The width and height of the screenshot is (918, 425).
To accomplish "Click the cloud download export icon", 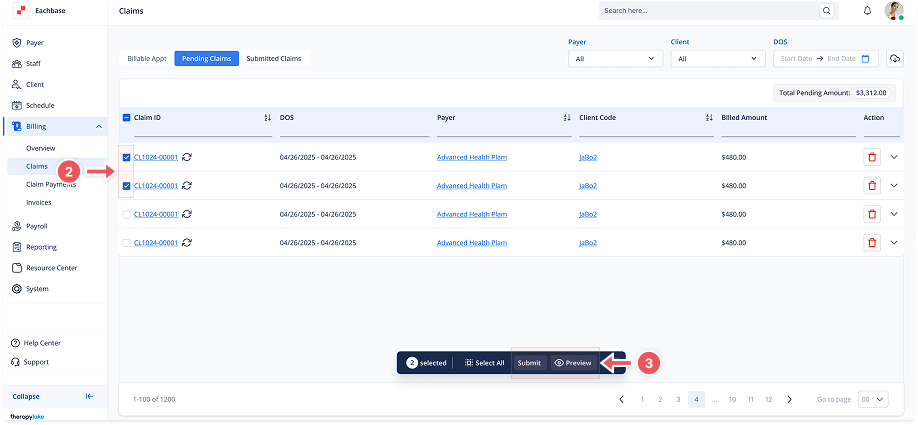I will click(895, 59).
